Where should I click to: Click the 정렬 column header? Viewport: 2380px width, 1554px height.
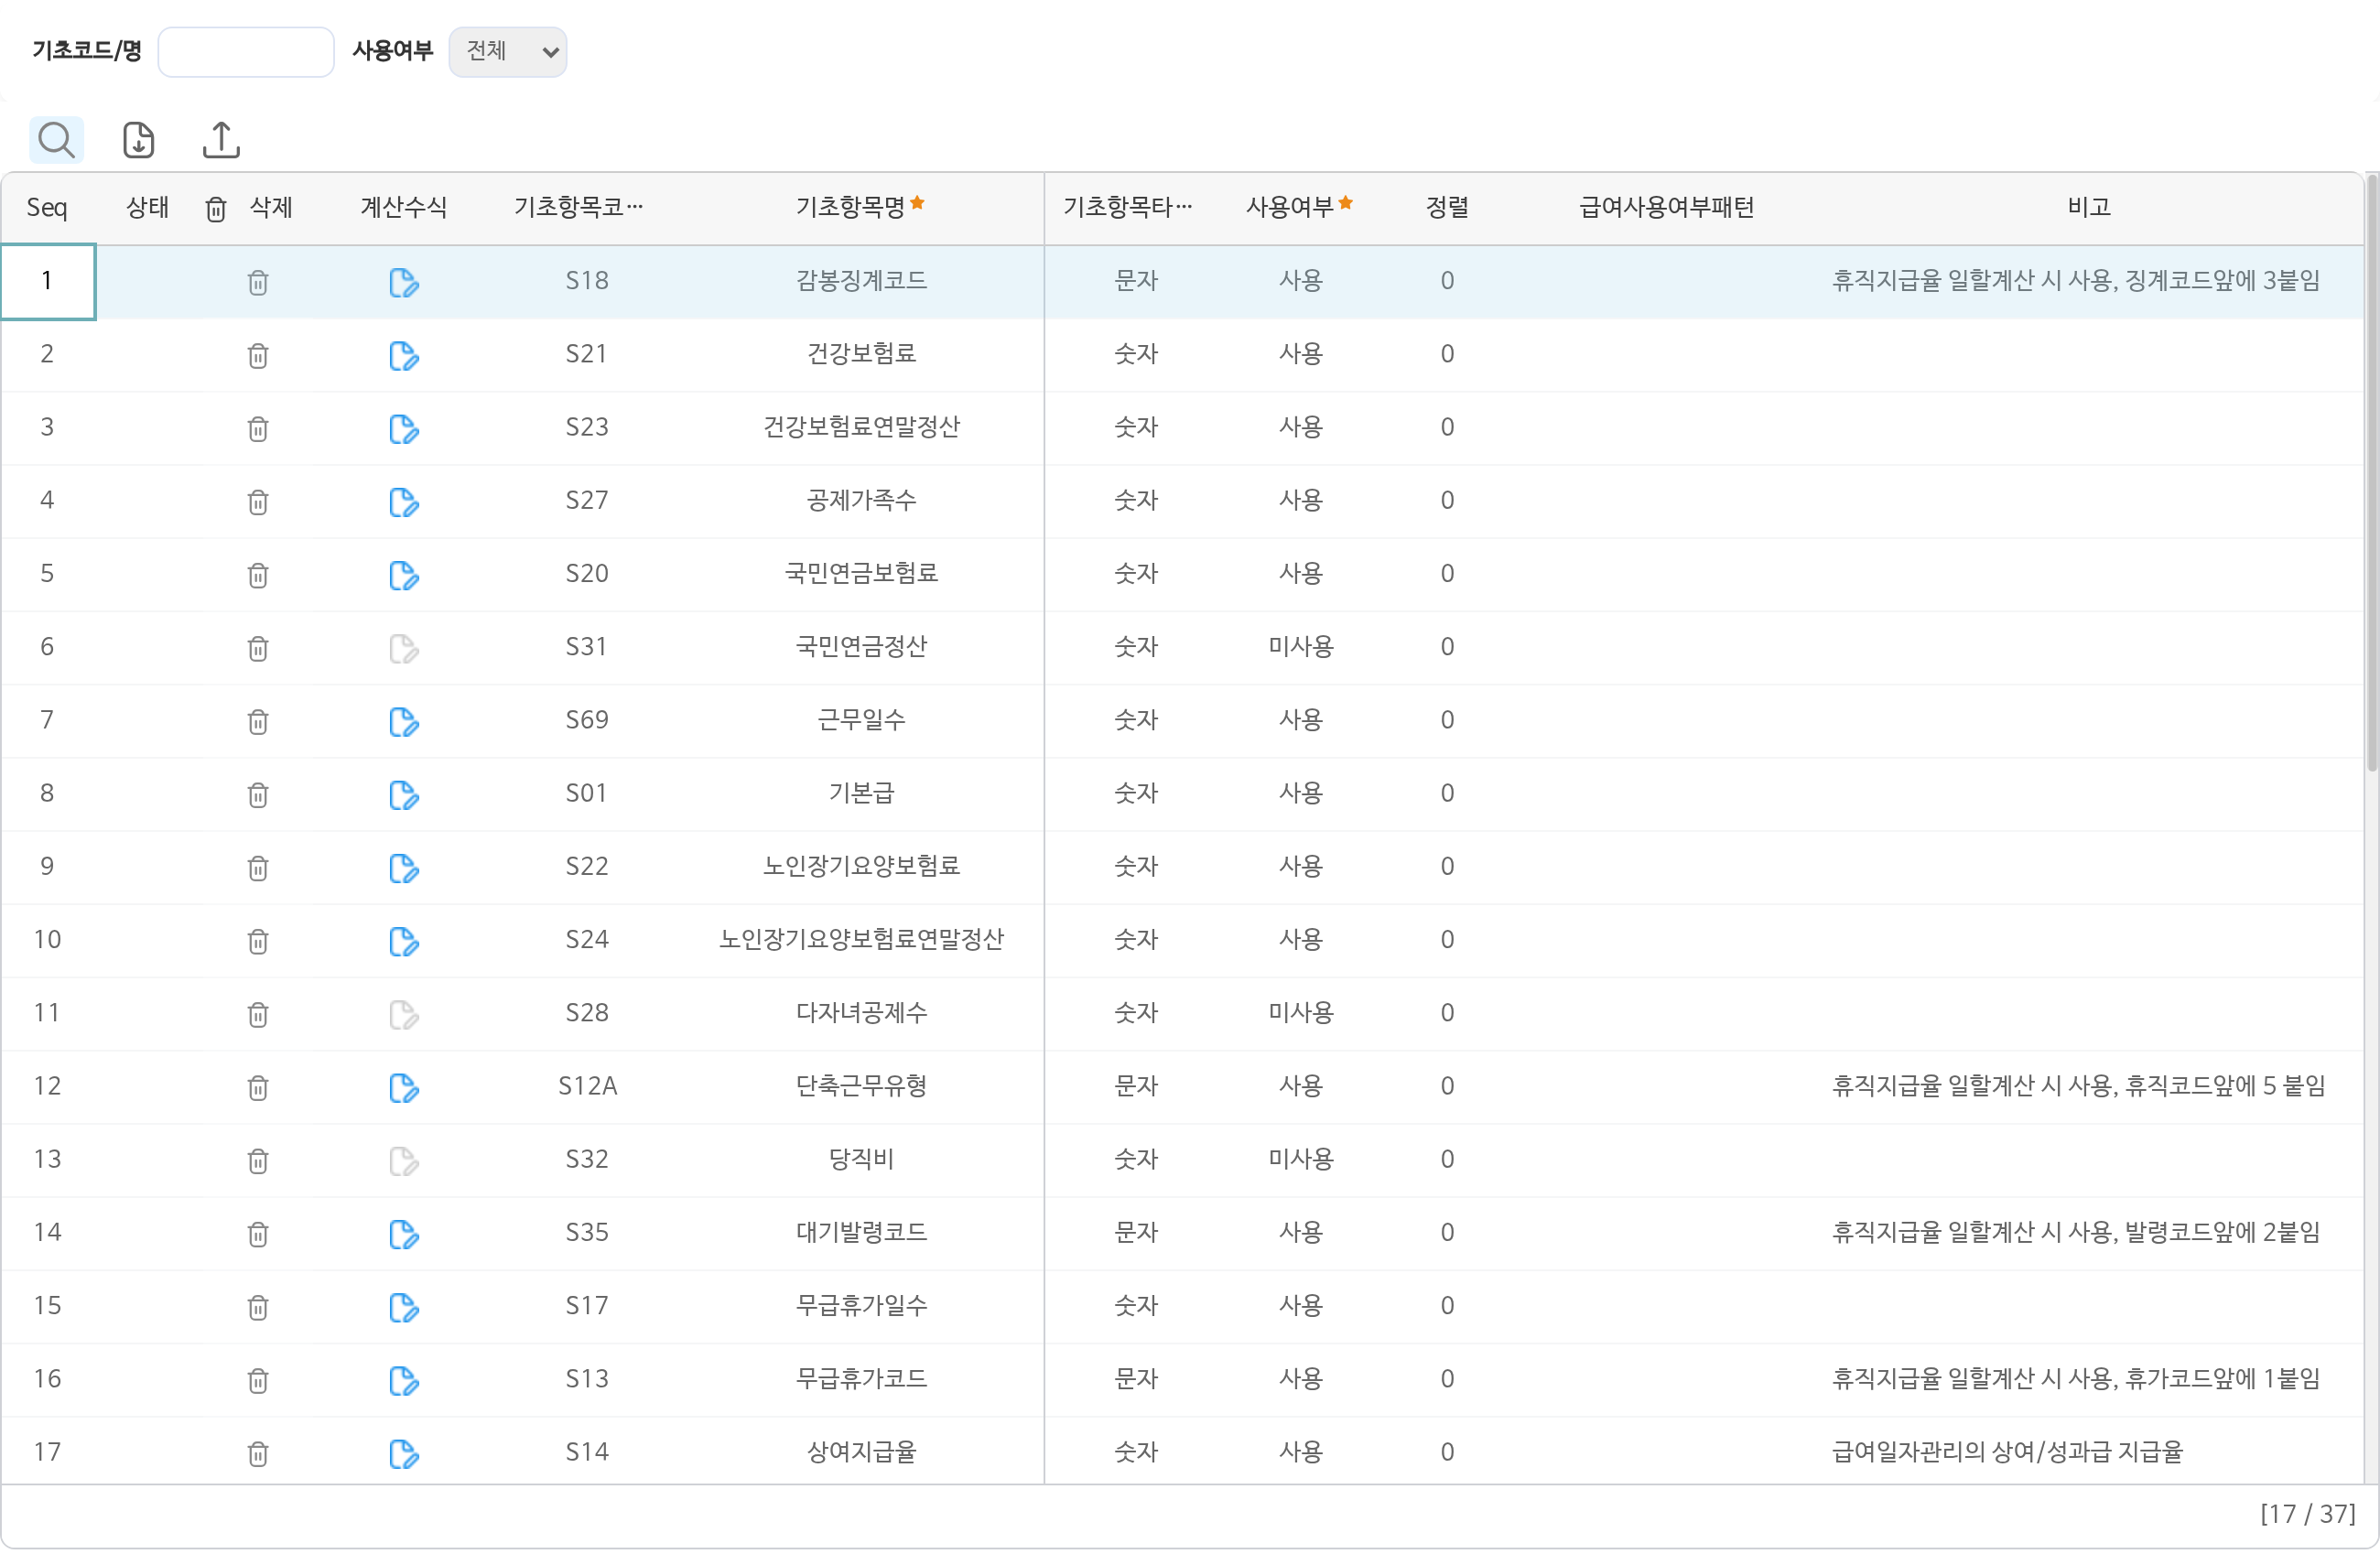(1447, 207)
